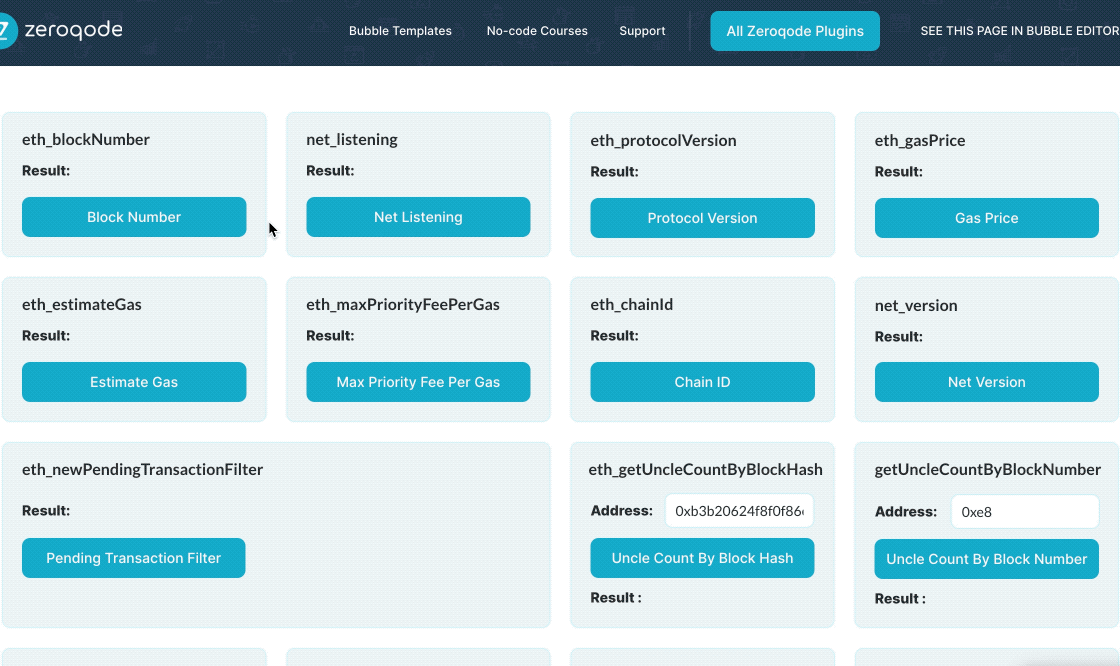1120x666 pixels.
Task: Select eth_protocolVersion heading text
Action: coord(664,140)
